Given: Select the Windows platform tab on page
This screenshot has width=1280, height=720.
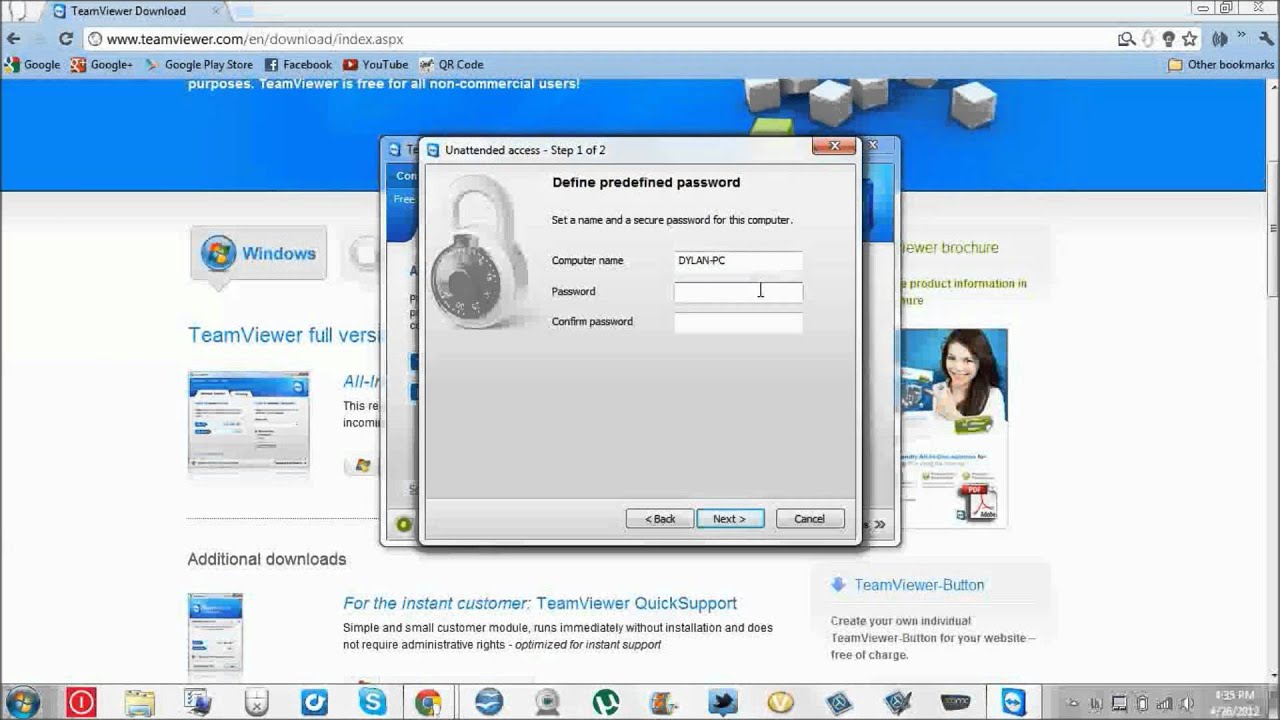Looking at the screenshot, I should 259,254.
